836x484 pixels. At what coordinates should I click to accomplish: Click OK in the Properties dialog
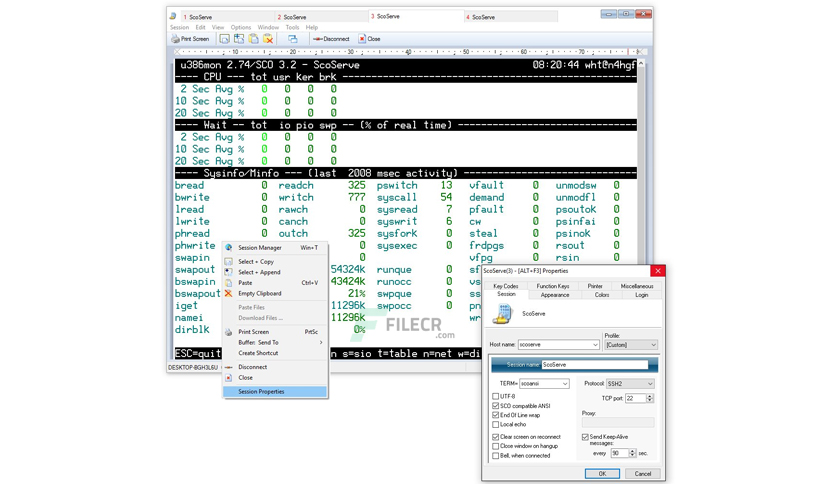(602, 474)
